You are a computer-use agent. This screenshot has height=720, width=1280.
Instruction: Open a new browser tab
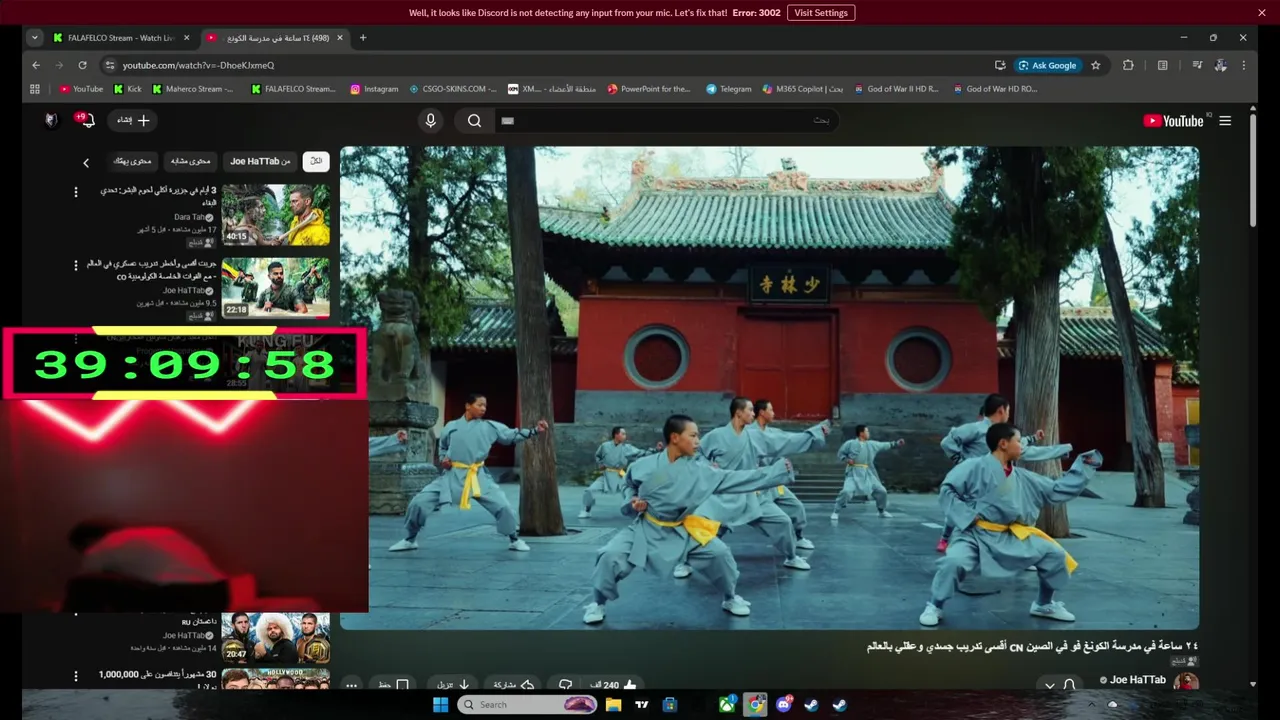click(x=363, y=38)
